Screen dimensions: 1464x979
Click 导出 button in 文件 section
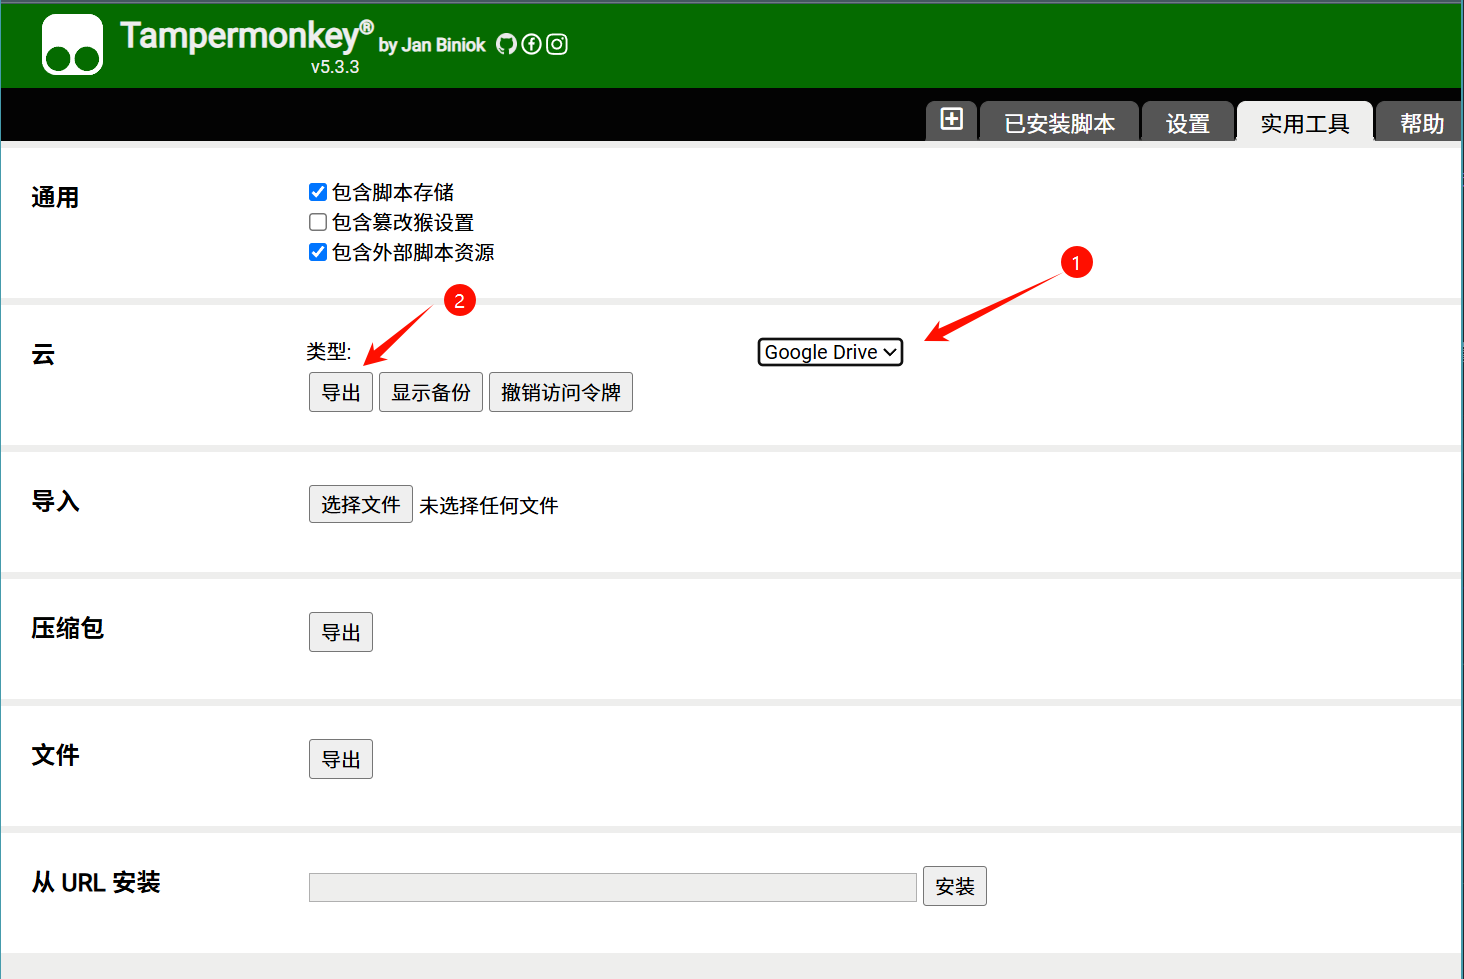(x=341, y=759)
